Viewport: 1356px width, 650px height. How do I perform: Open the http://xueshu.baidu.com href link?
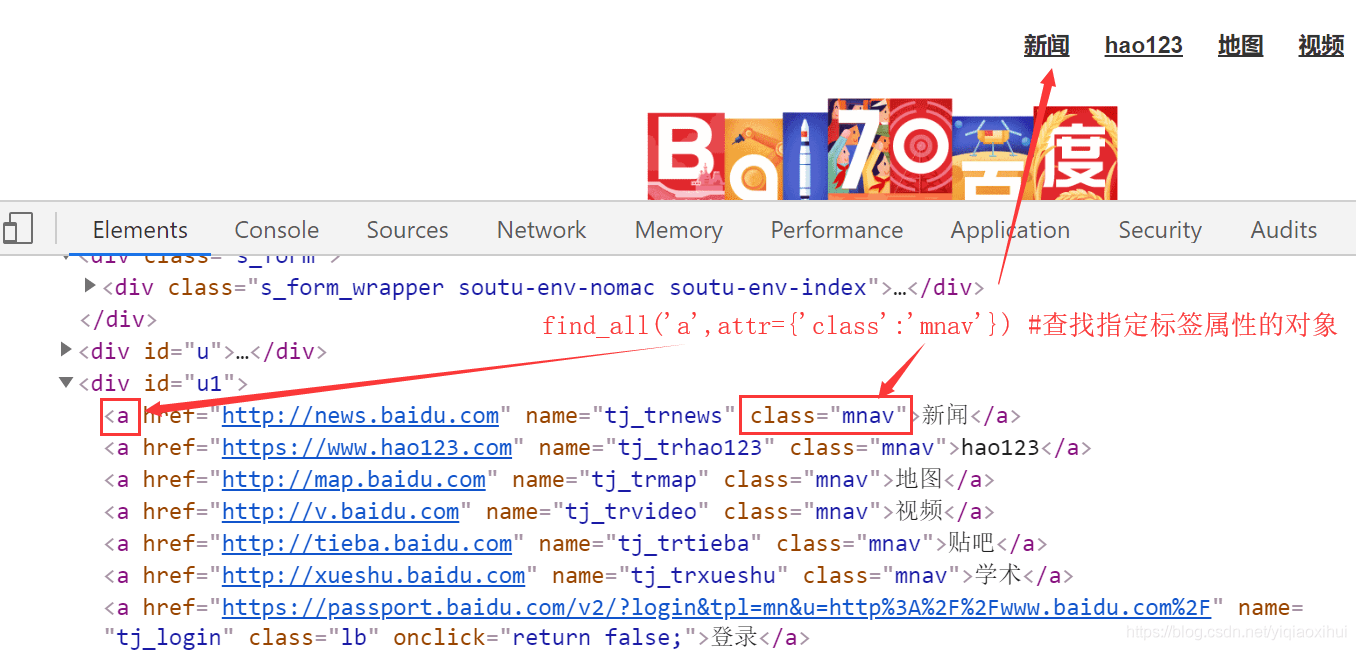point(373,575)
